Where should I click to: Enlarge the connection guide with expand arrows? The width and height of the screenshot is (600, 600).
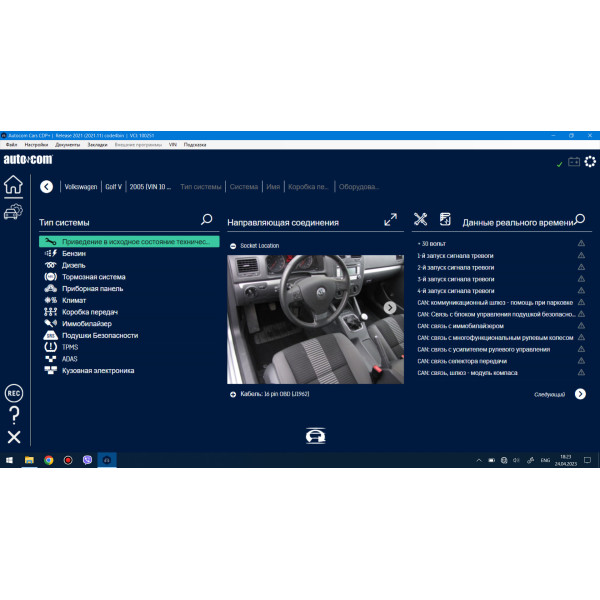[x=391, y=220]
